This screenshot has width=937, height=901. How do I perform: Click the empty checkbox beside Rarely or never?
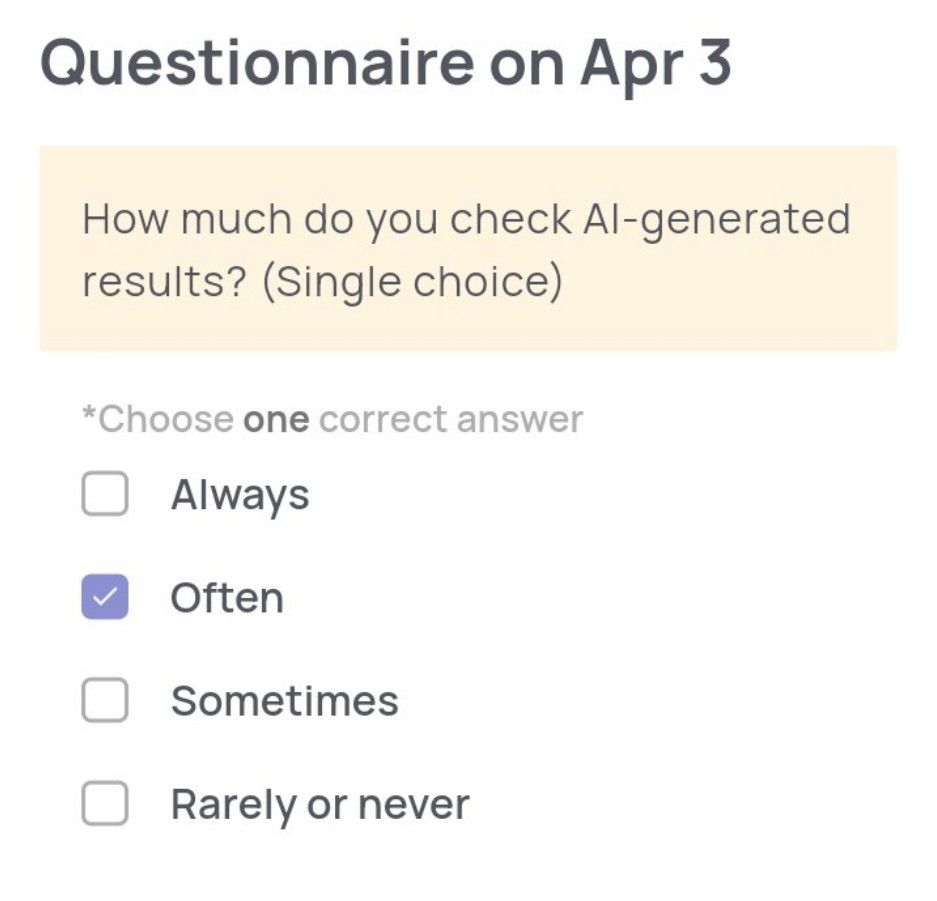pos(104,801)
